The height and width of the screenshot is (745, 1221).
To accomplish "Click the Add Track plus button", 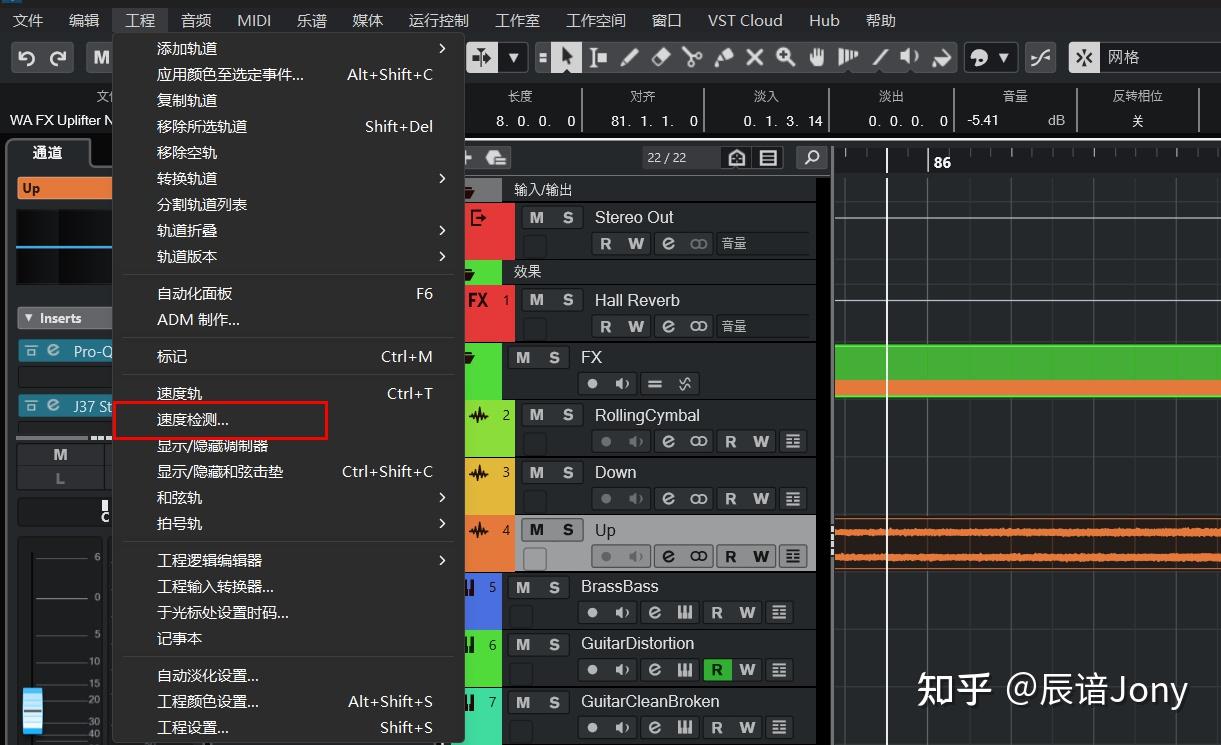I will pyautogui.click(x=467, y=157).
